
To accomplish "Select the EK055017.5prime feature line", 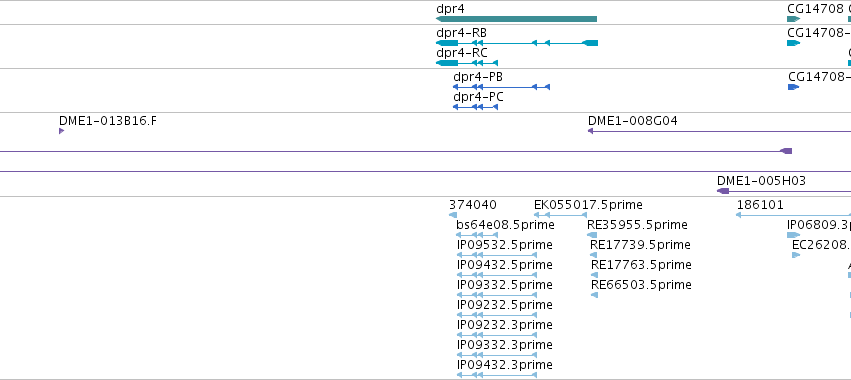I will [x=561, y=215].
